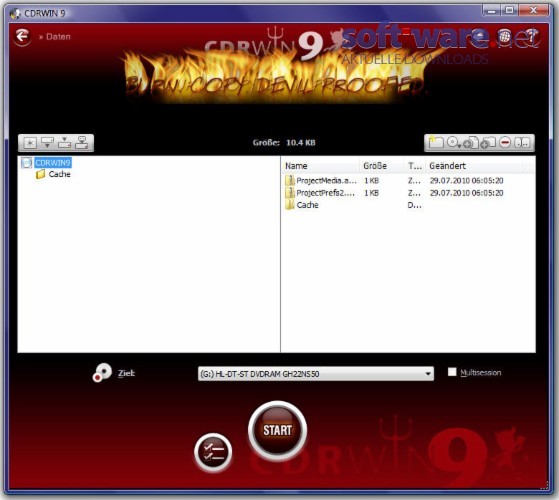Sort by the Geändert column header
The width and height of the screenshot is (559, 500).
point(474,166)
